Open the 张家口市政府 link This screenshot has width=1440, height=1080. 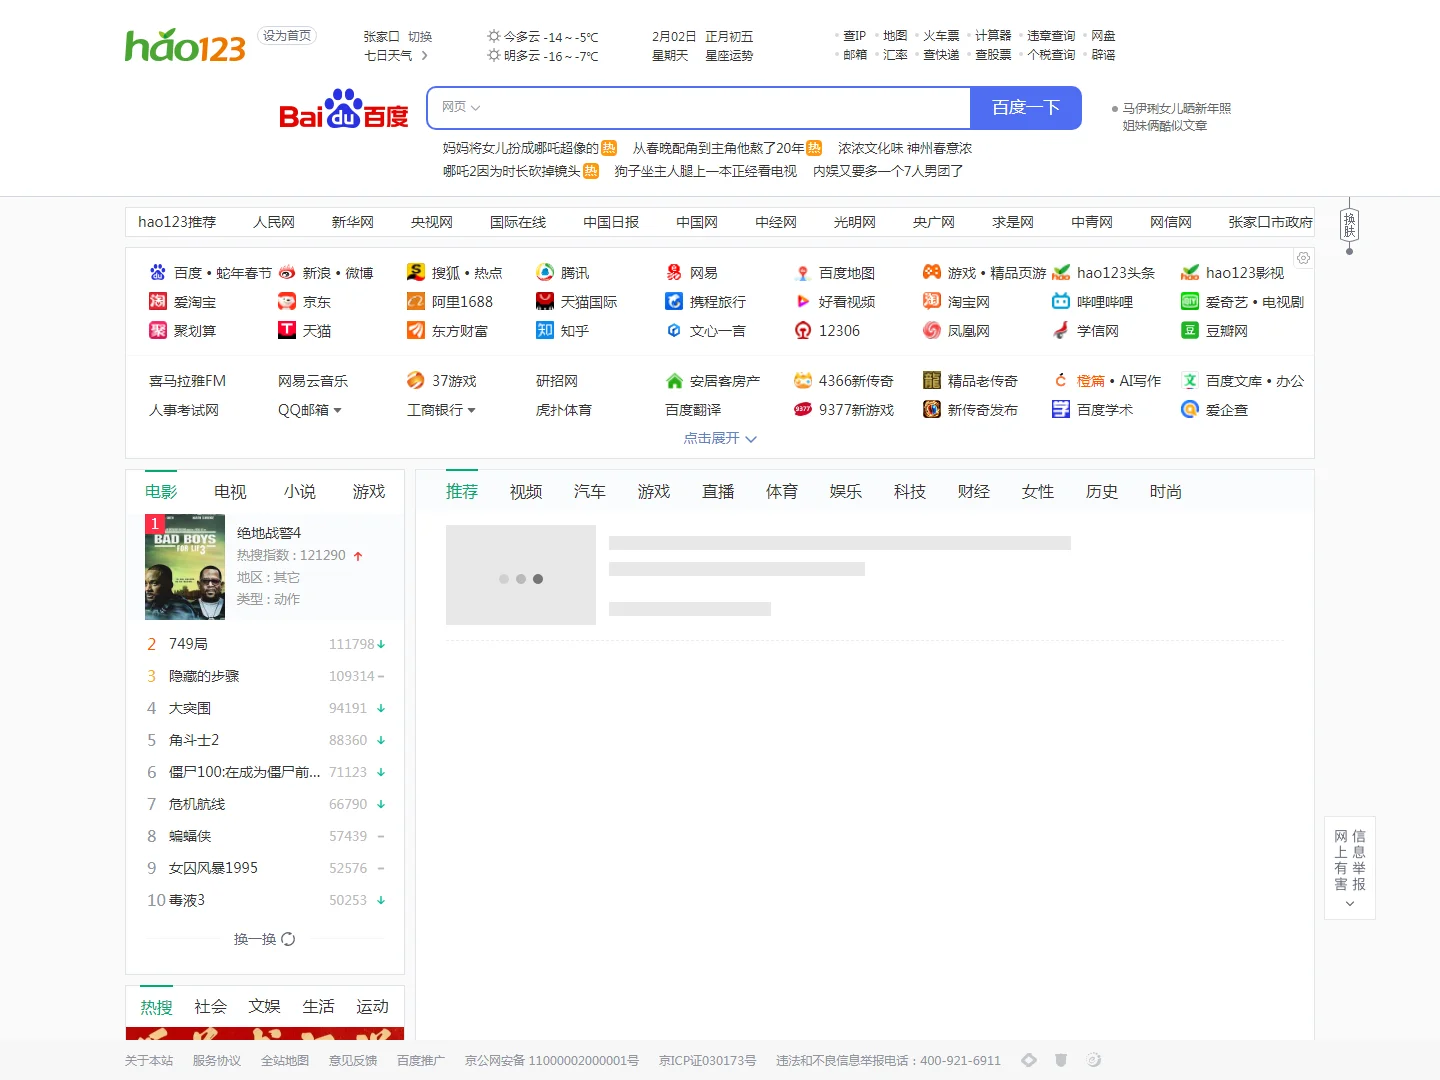1270,222
